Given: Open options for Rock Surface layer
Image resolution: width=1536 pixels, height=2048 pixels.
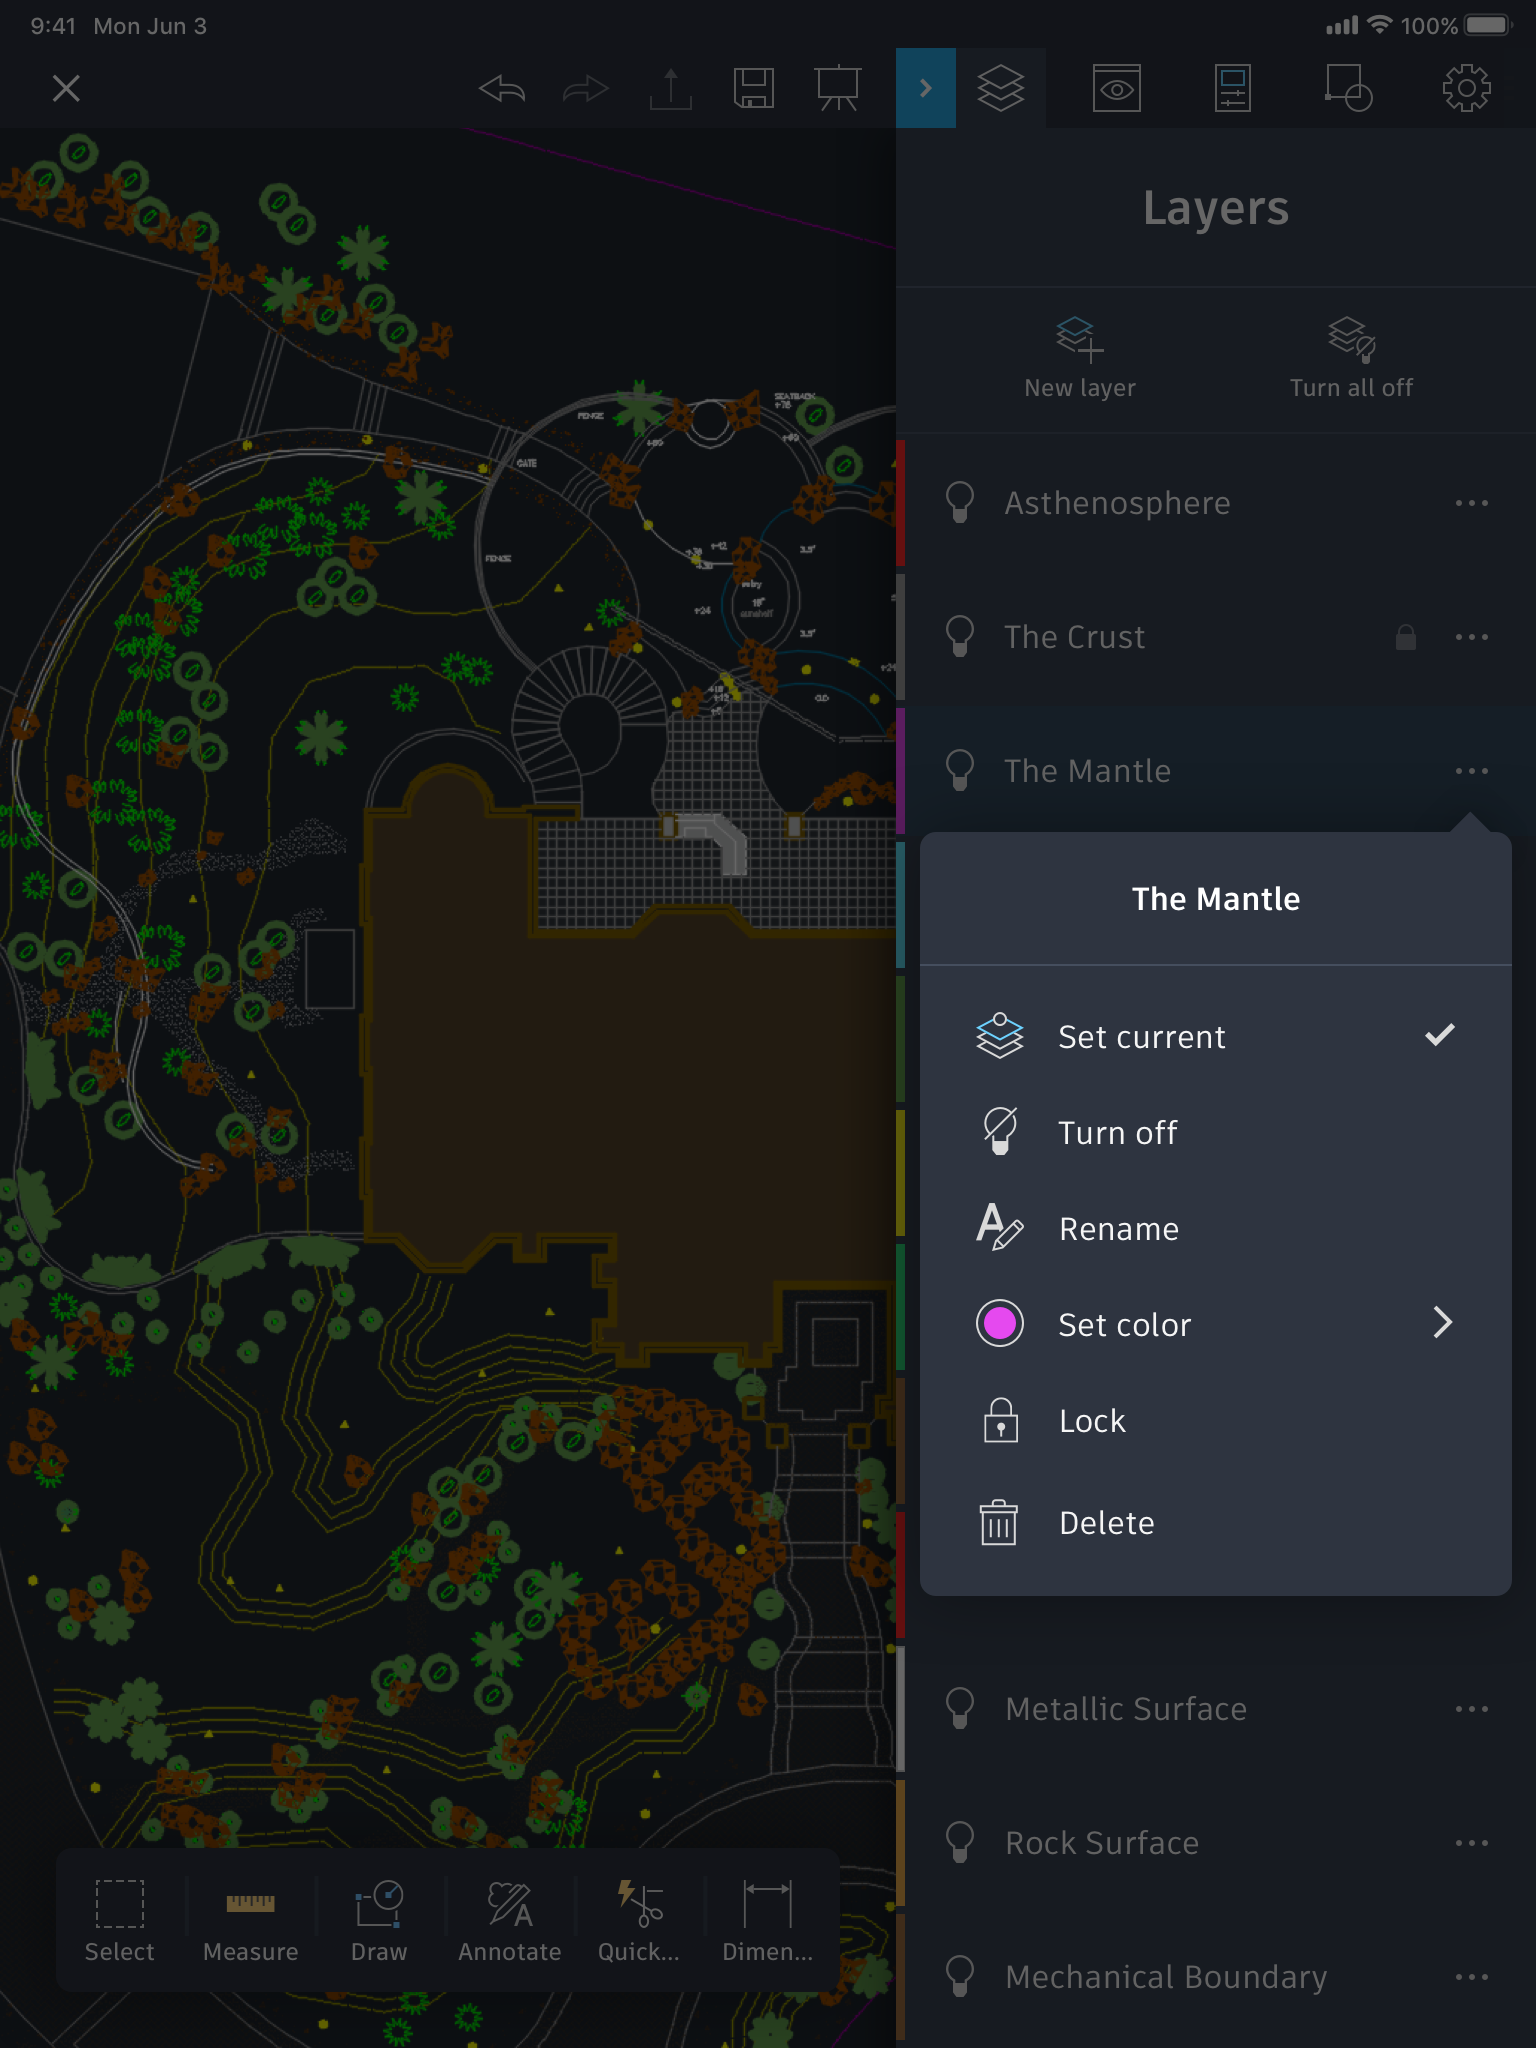Looking at the screenshot, I should (x=1472, y=1843).
